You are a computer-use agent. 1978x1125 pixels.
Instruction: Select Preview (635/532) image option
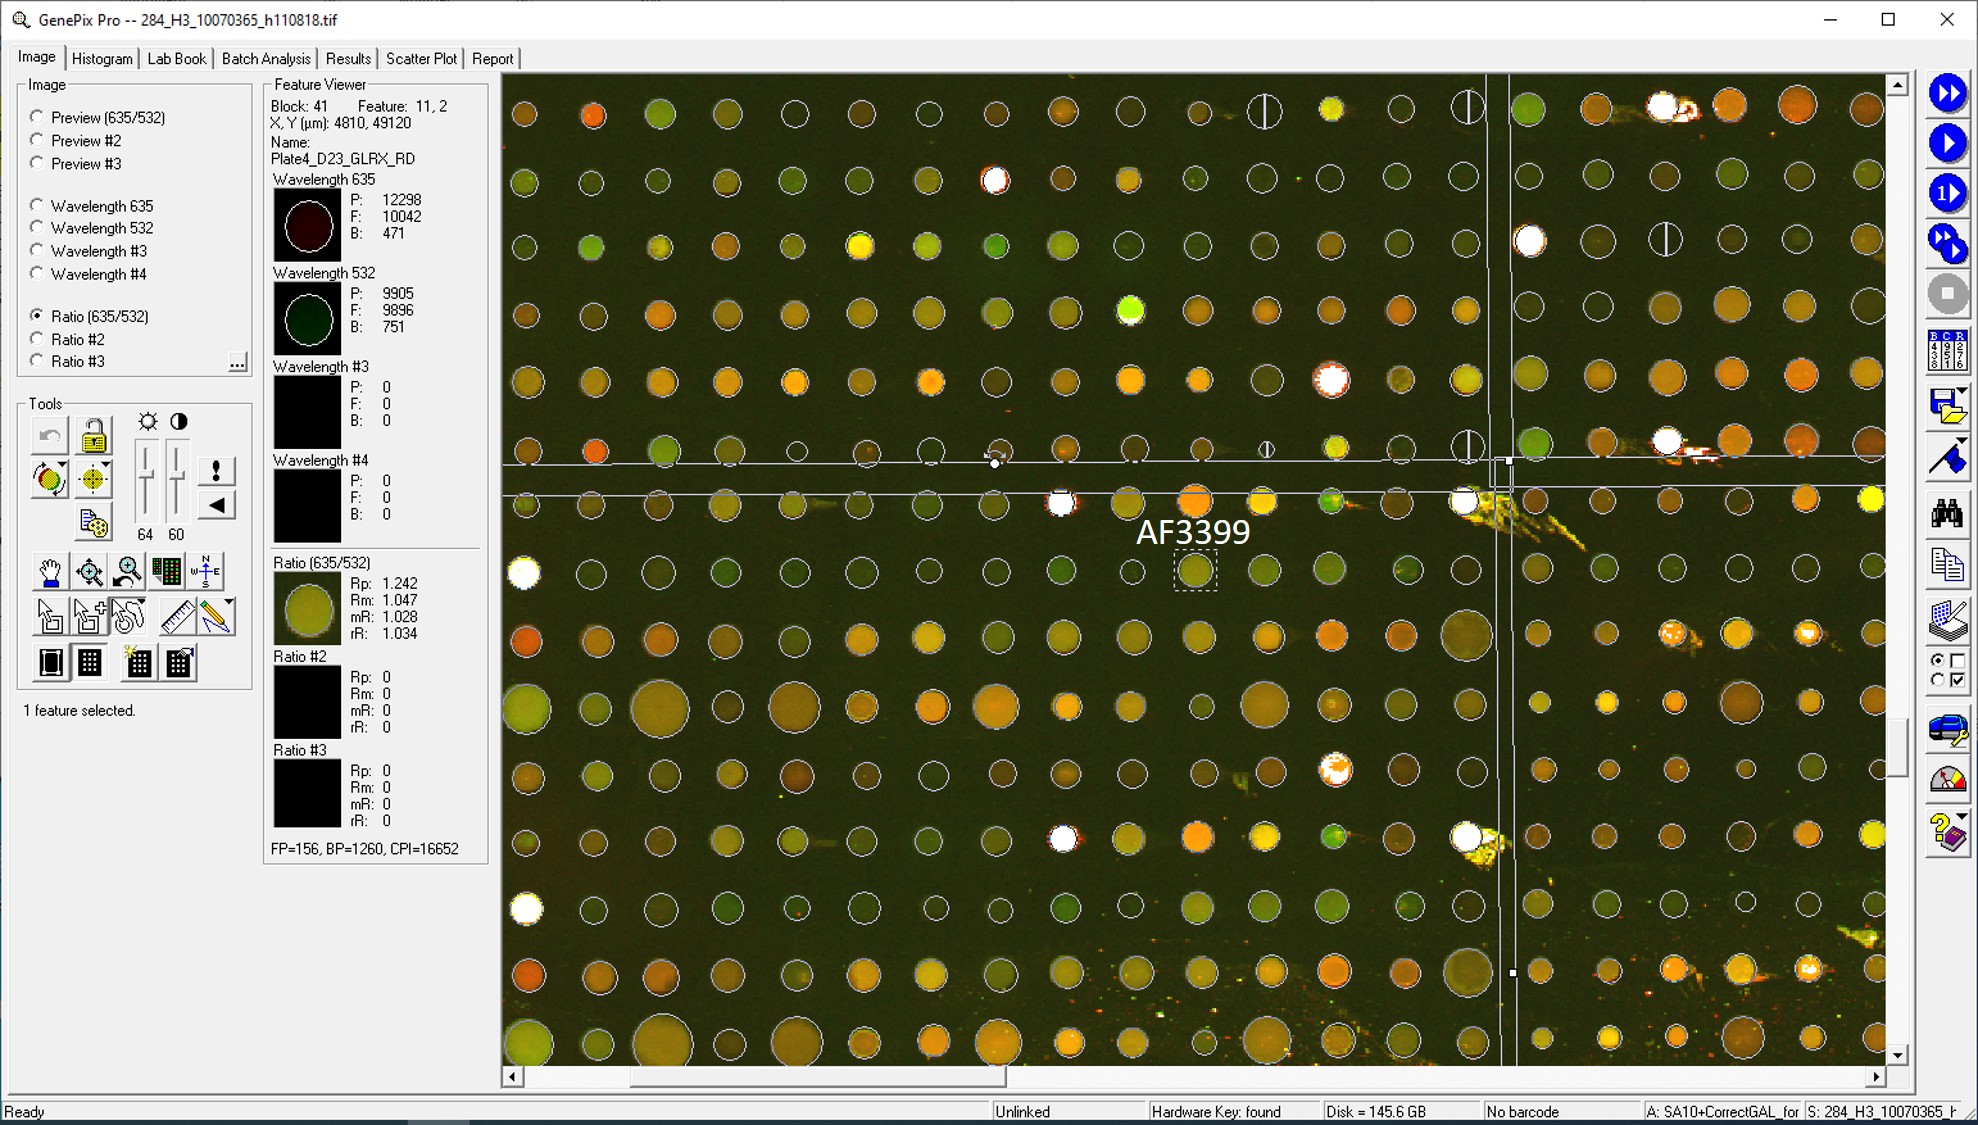[x=37, y=117]
